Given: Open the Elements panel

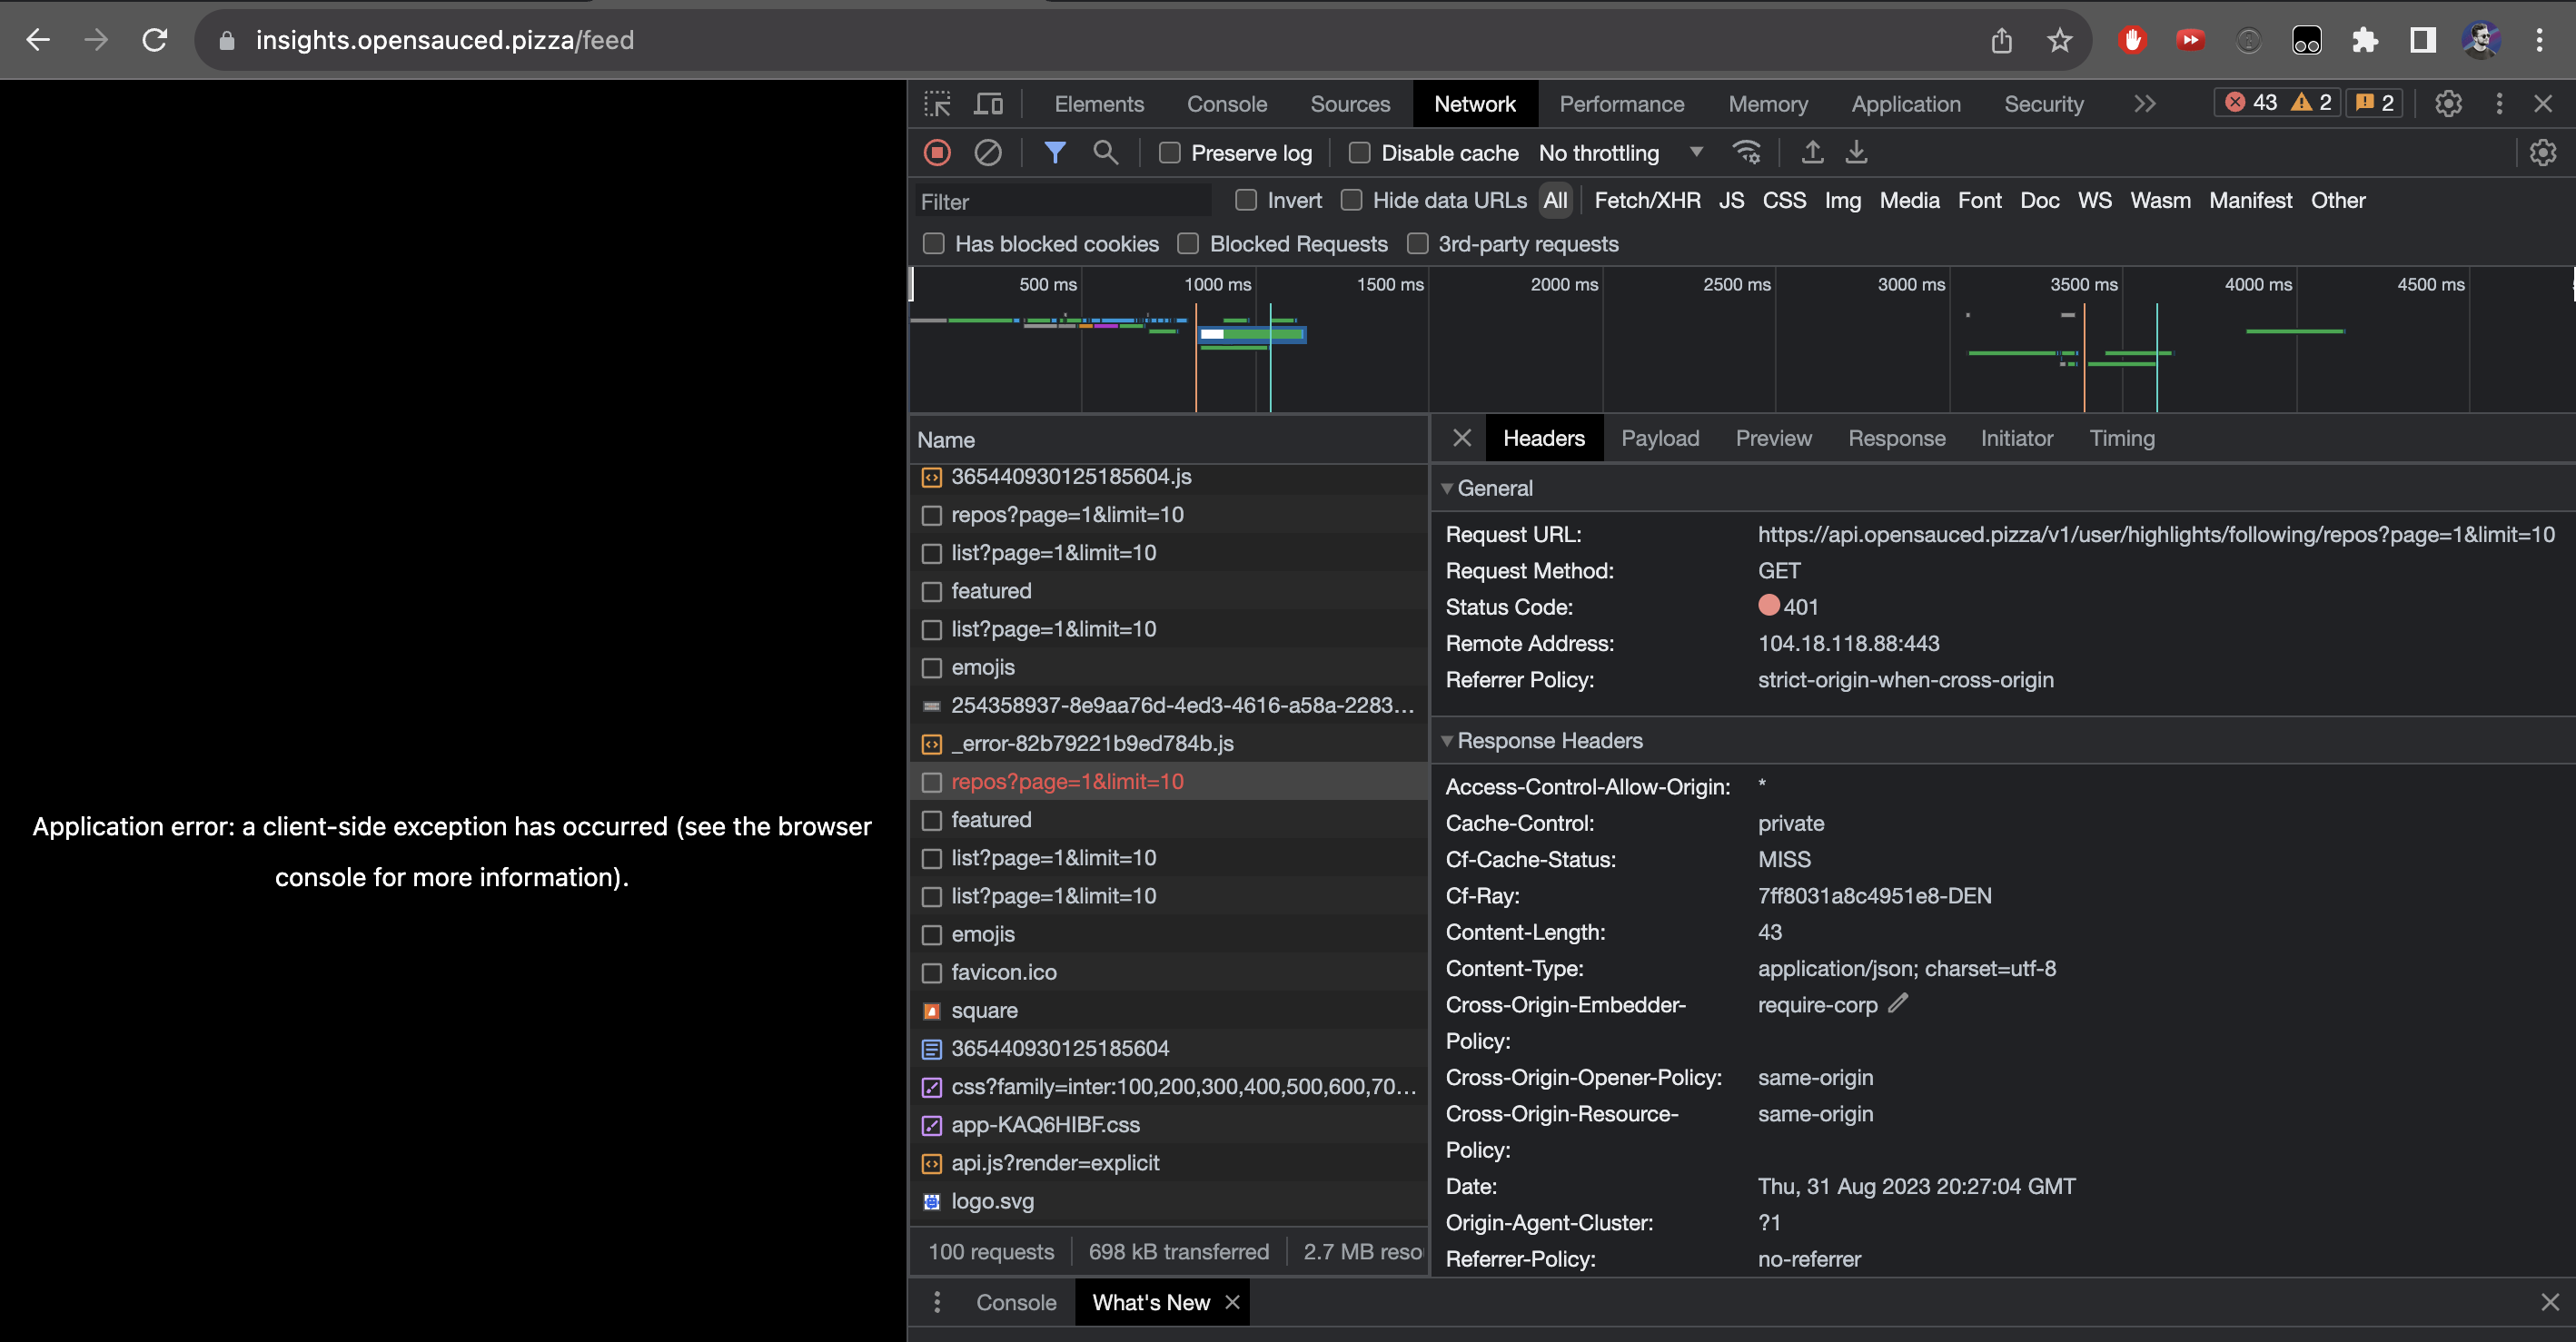Looking at the screenshot, I should click(x=1099, y=103).
